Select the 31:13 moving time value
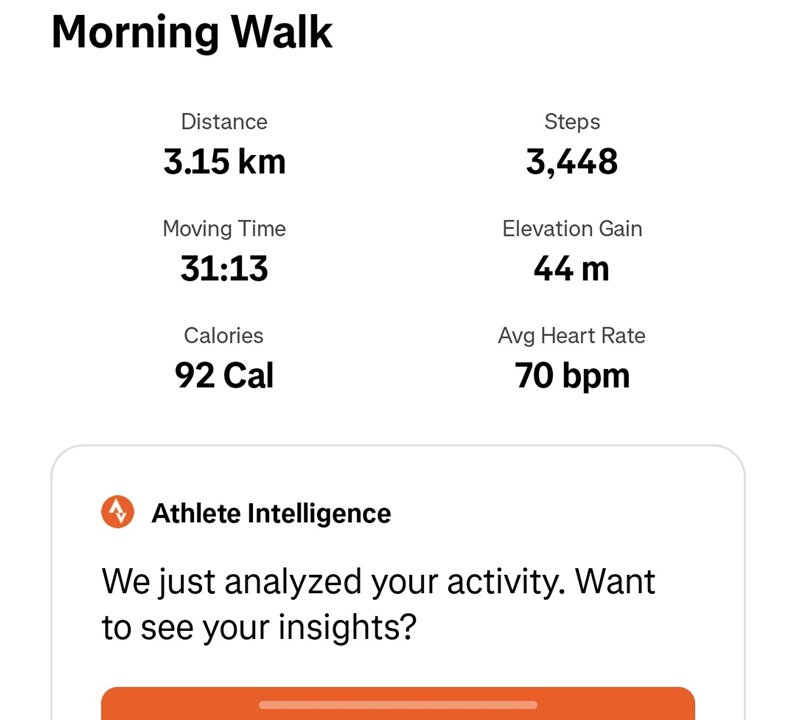This screenshot has height=720, width=796. coord(224,268)
